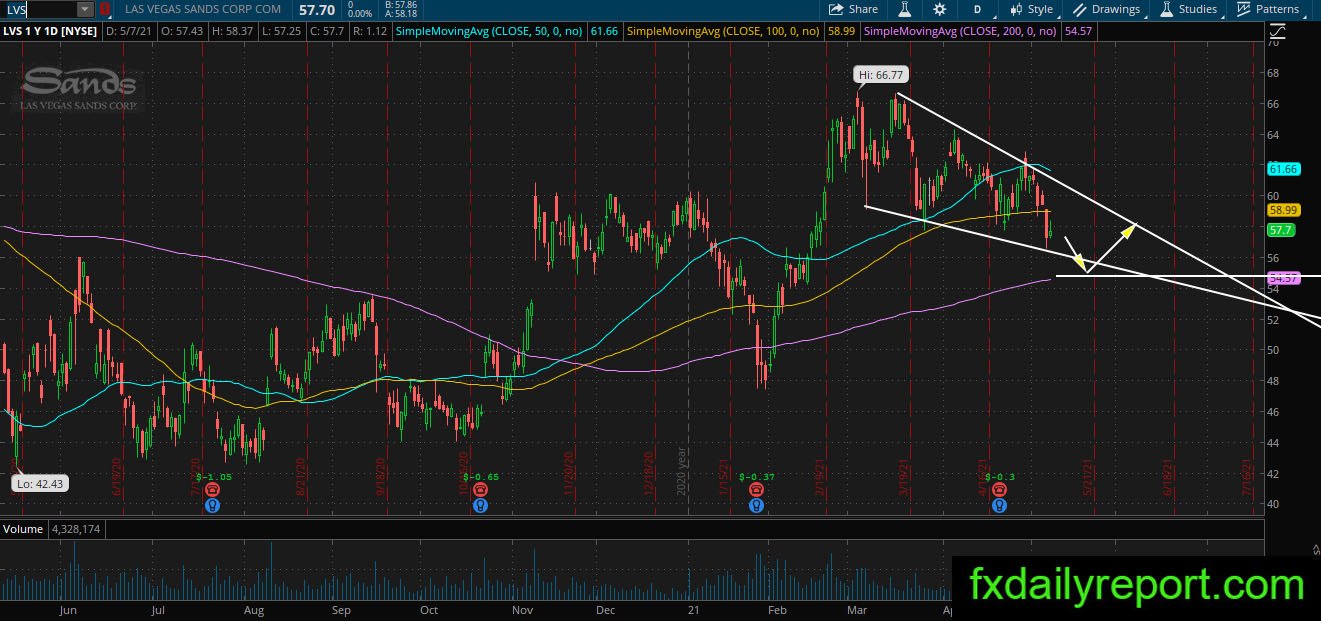Click the 57.7 green last price label

click(1281, 230)
